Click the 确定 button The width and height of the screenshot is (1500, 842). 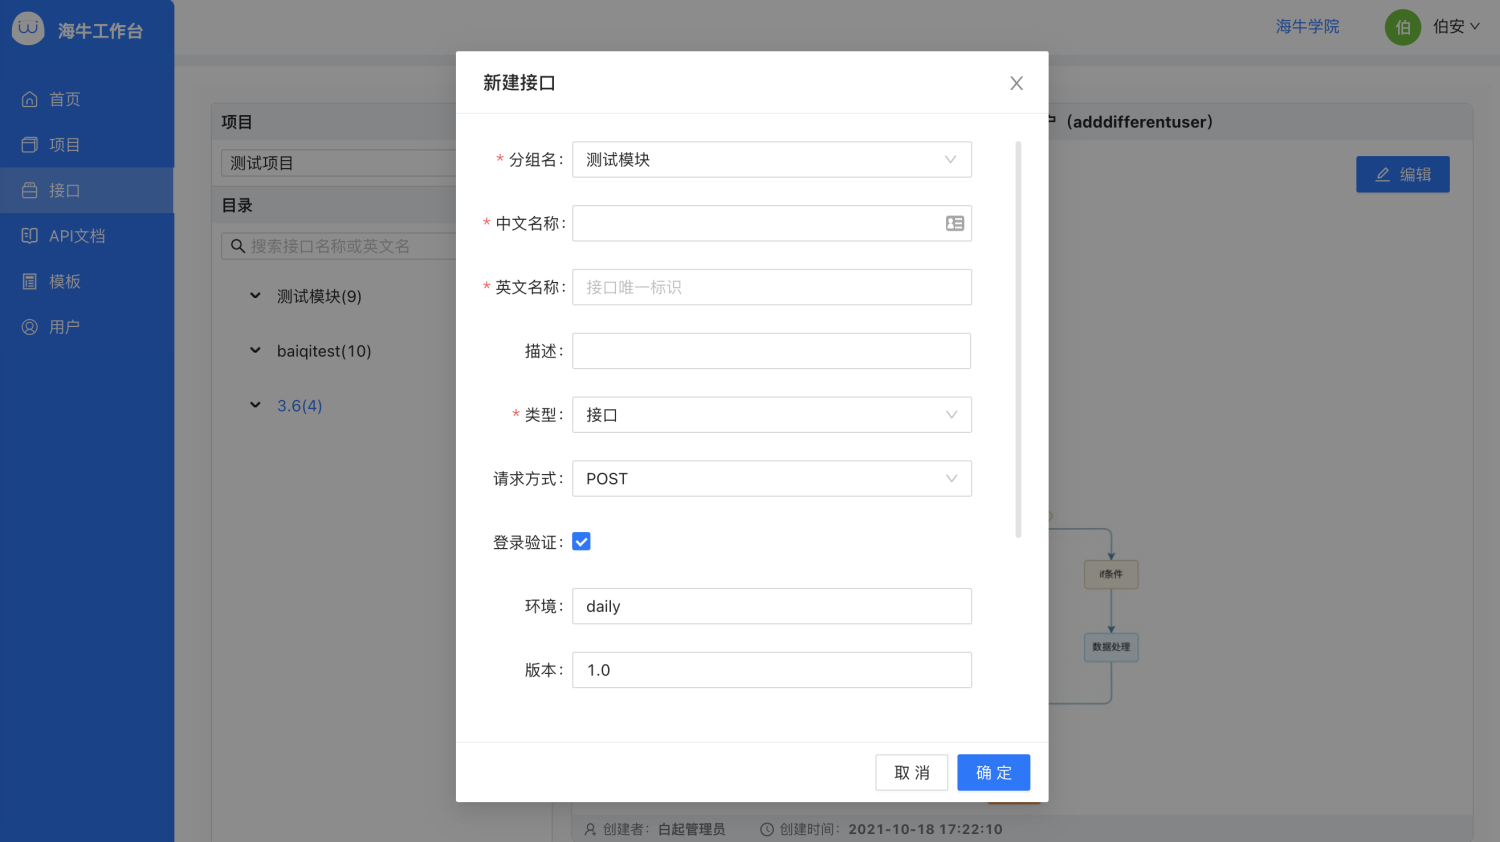click(993, 773)
